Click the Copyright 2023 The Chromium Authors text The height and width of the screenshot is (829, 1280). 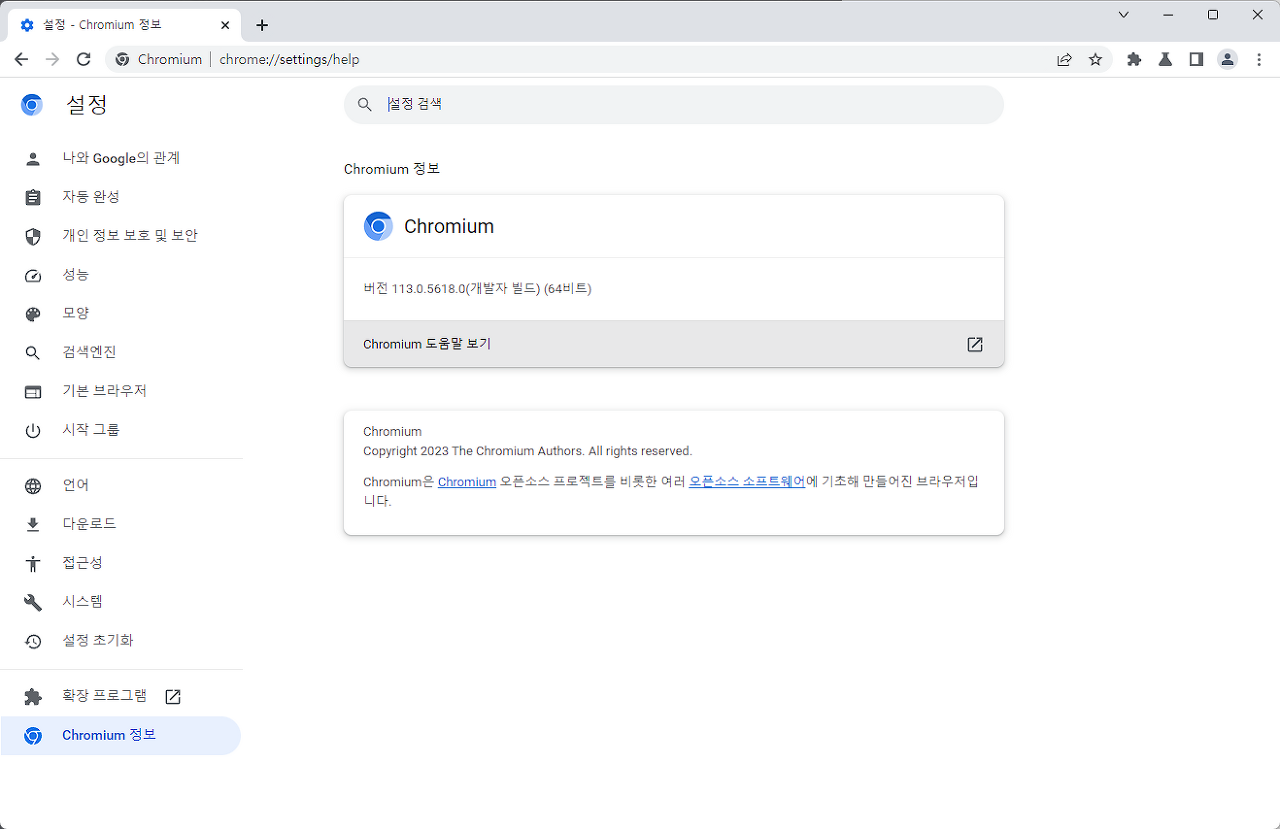click(x=527, y=452)
